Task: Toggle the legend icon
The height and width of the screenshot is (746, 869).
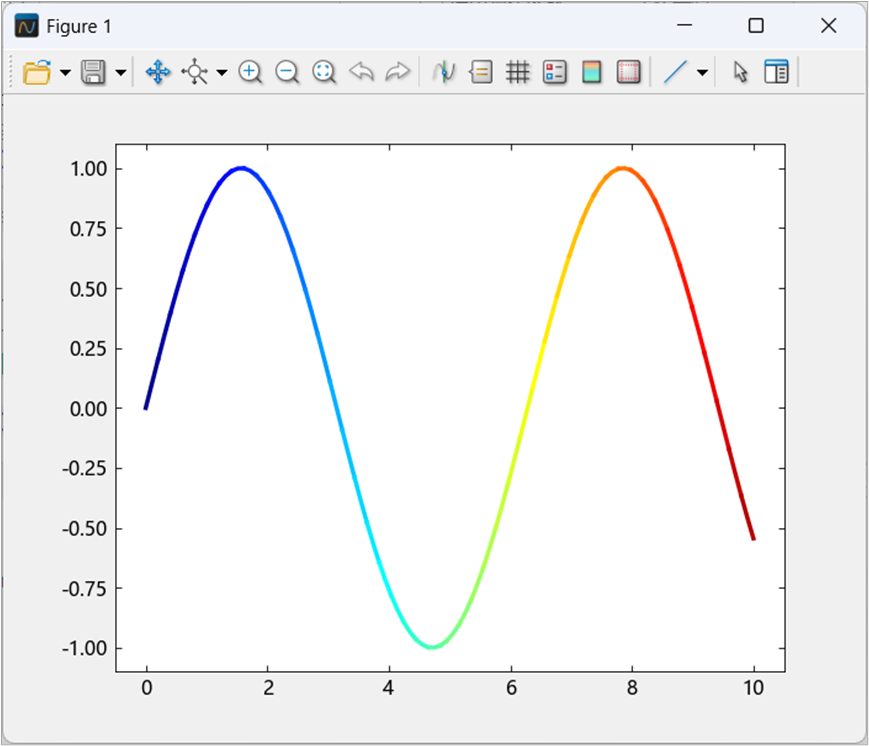Action: pos(555,72)
